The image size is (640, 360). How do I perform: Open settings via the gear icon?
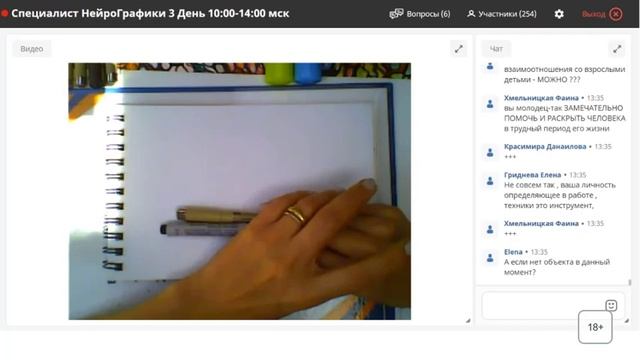tap(559, 14)
